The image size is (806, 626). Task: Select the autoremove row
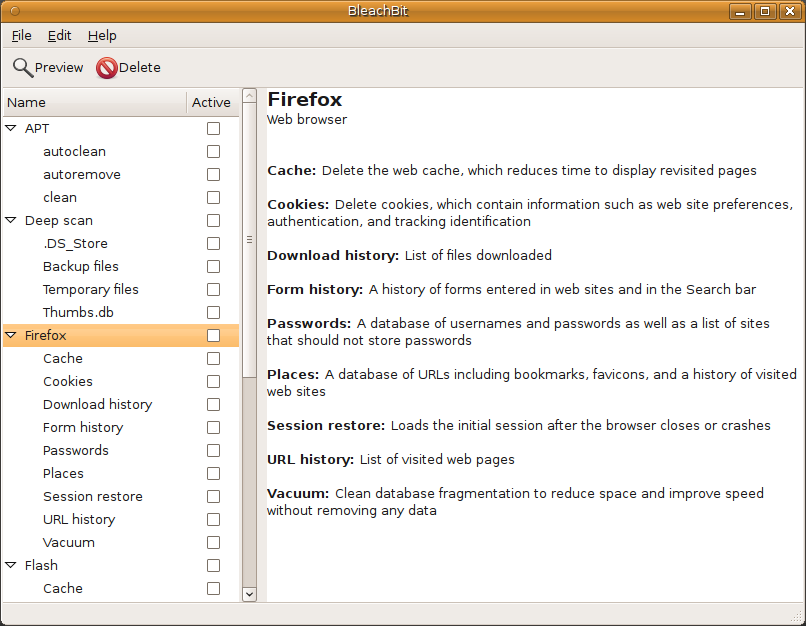click(x=121, y=174)
